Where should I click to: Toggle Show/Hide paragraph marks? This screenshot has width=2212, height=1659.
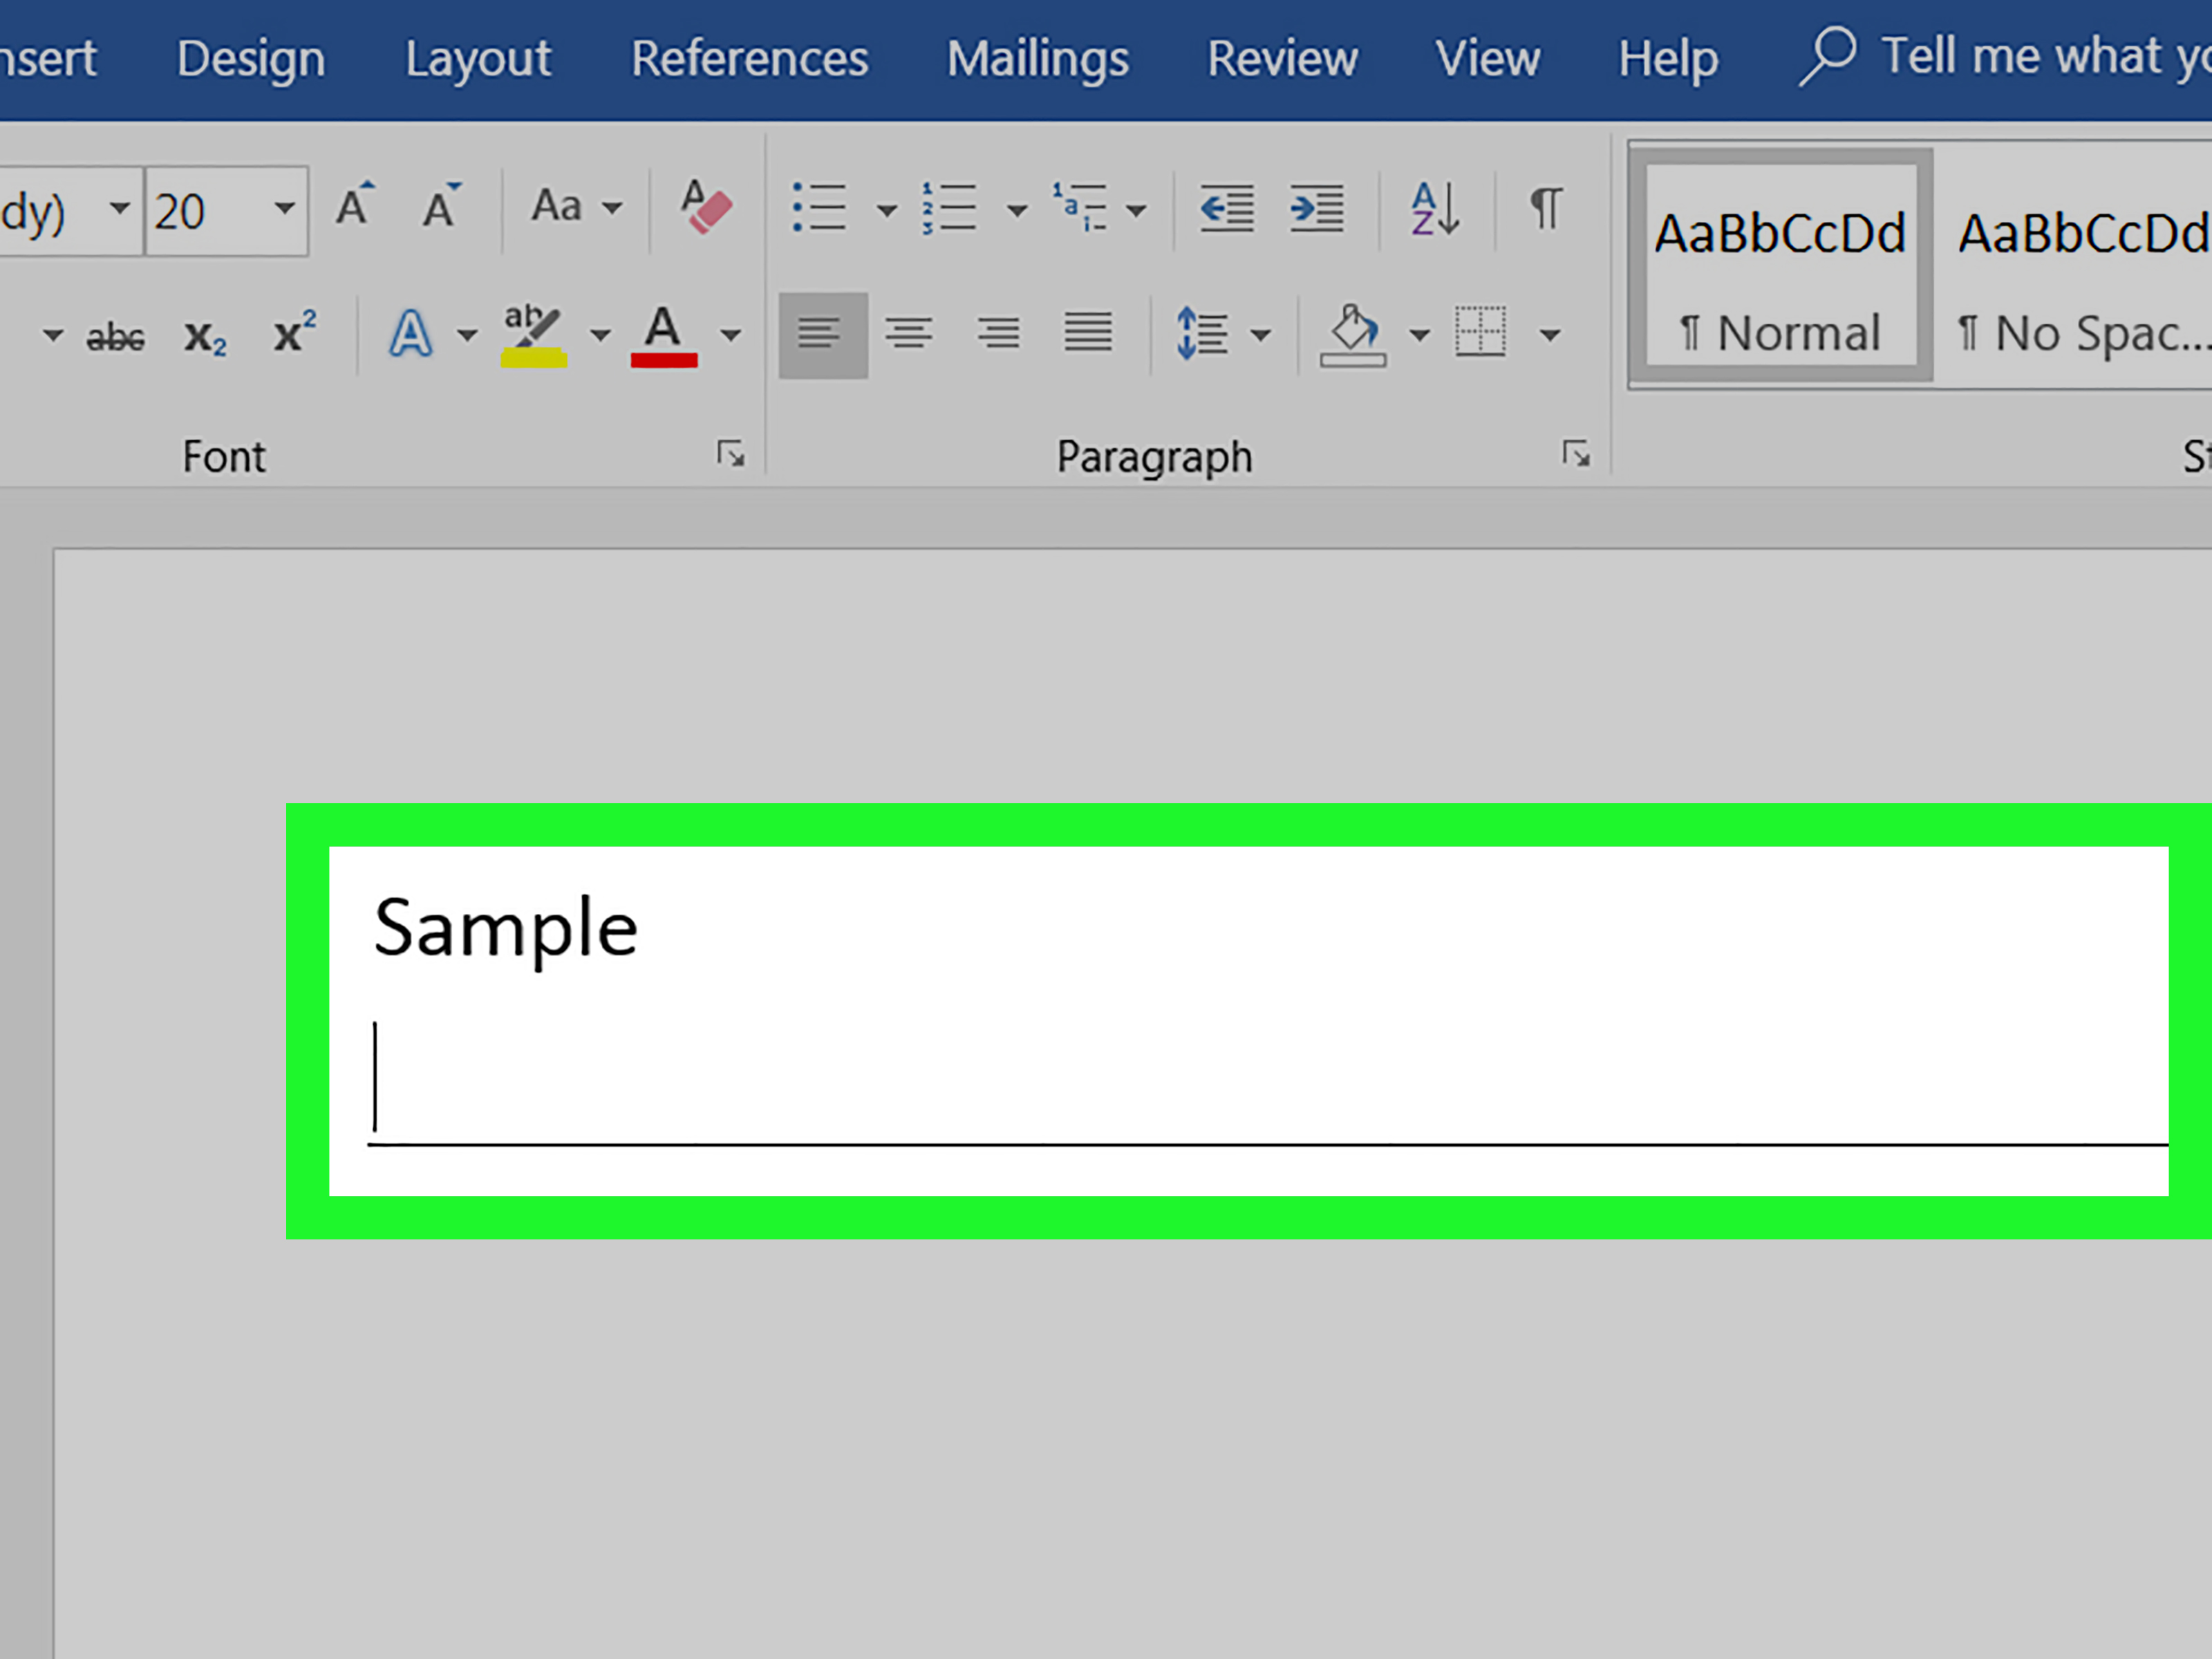coord(1546,208)
